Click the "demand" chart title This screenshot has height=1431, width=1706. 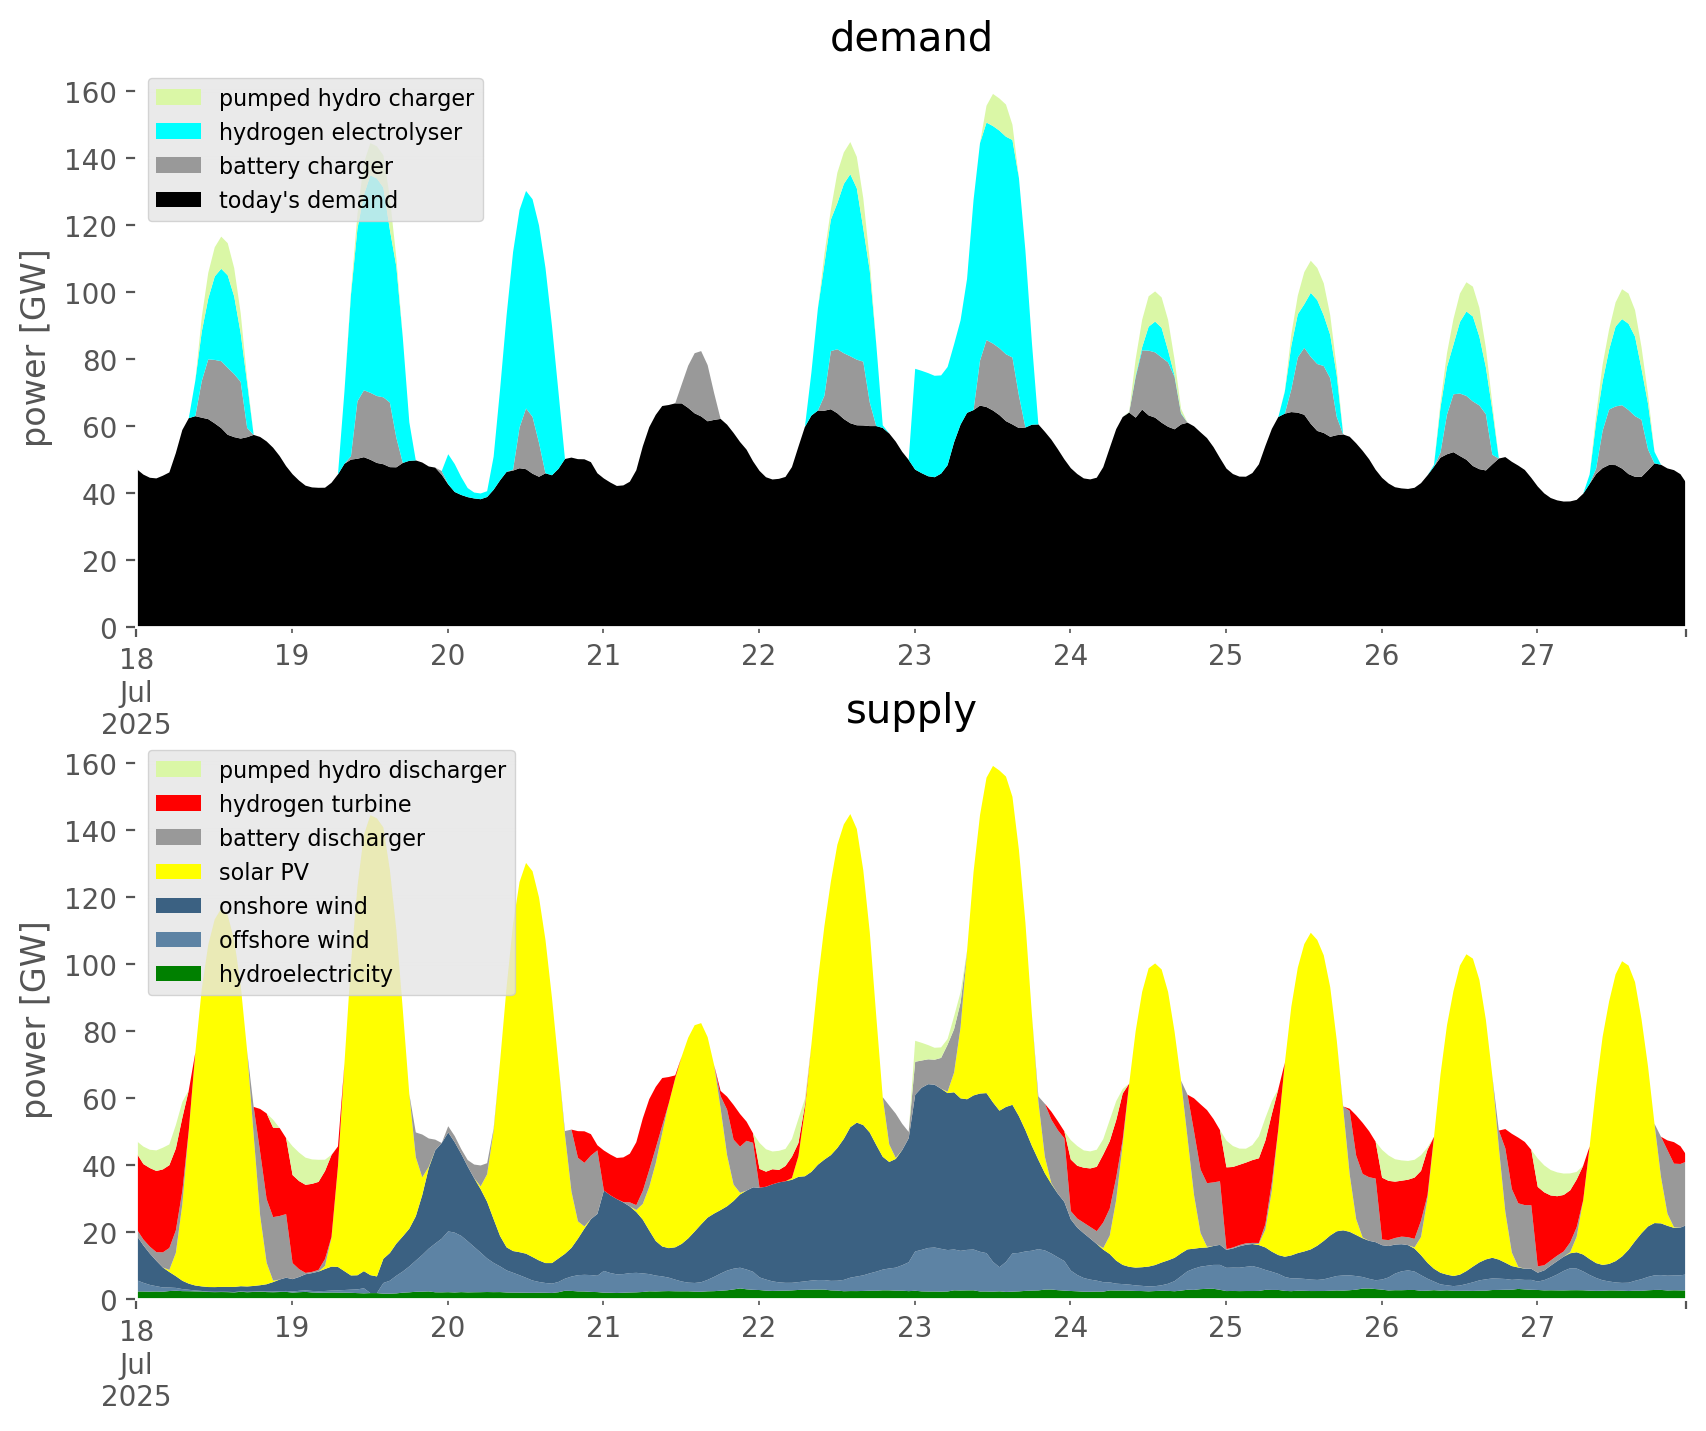tap(910, 38)
